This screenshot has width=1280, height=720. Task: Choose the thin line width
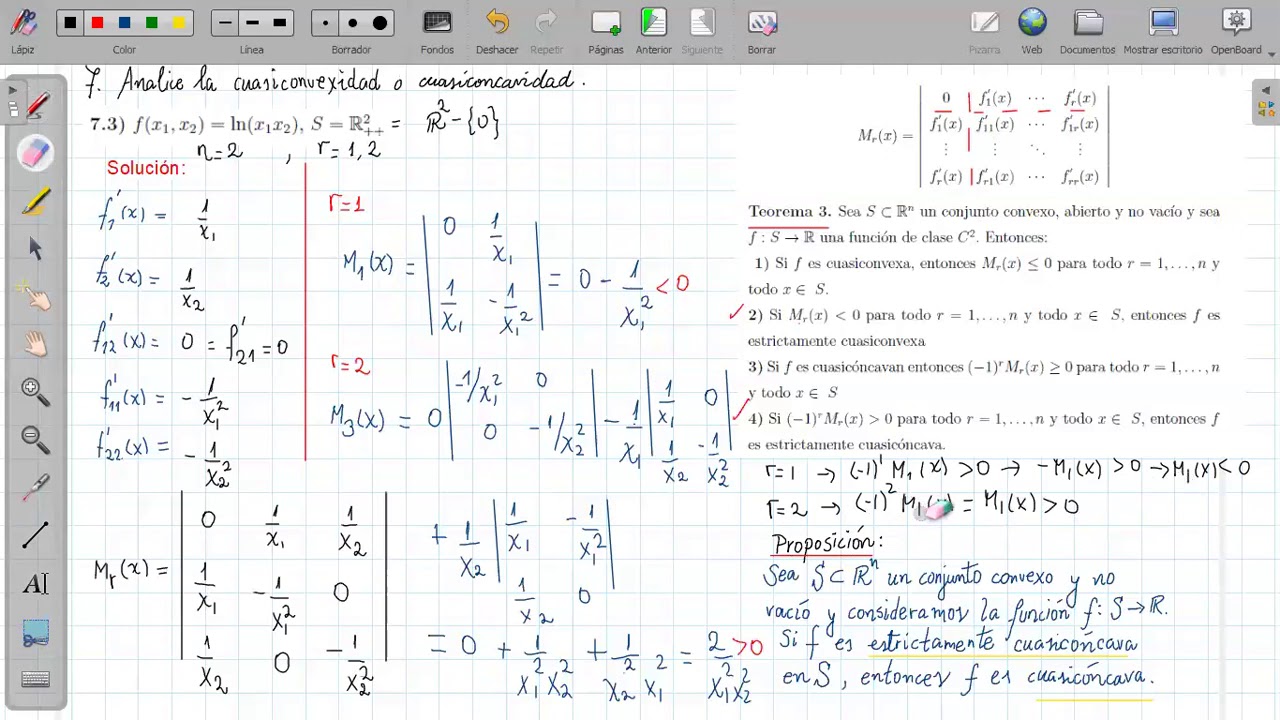coord(225,23)
